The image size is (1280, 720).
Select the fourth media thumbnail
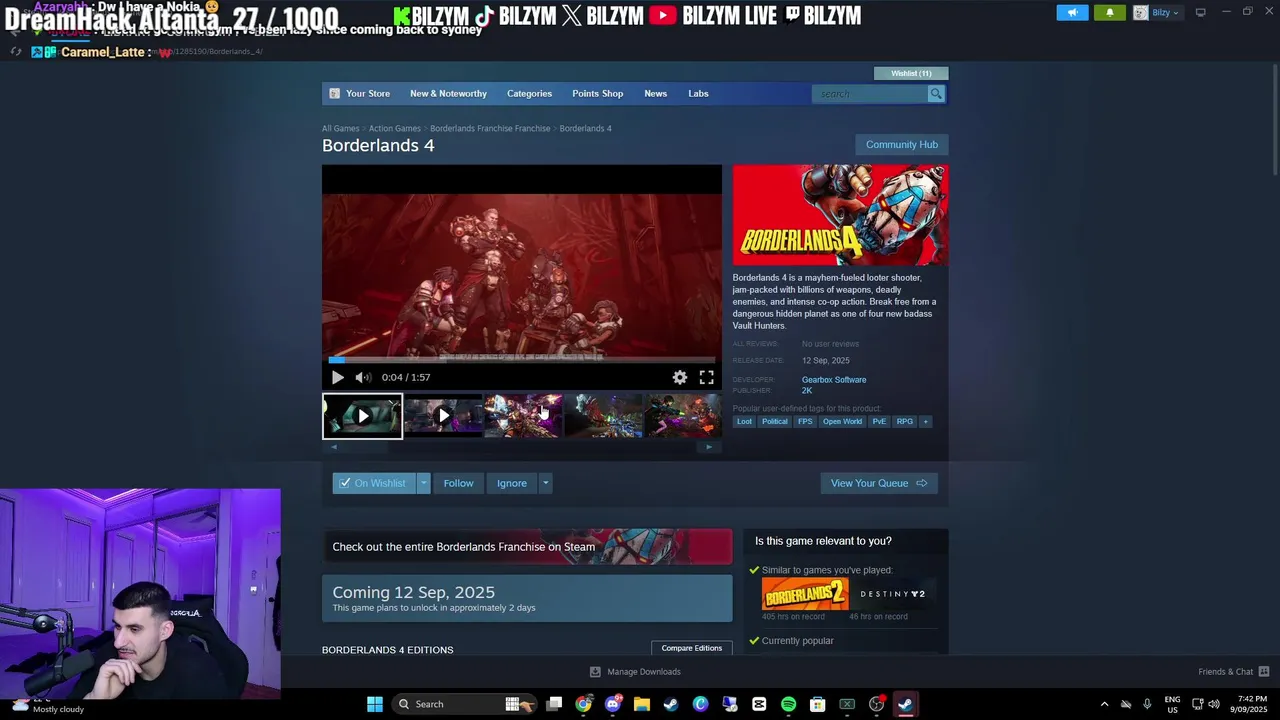pos(603,416)
